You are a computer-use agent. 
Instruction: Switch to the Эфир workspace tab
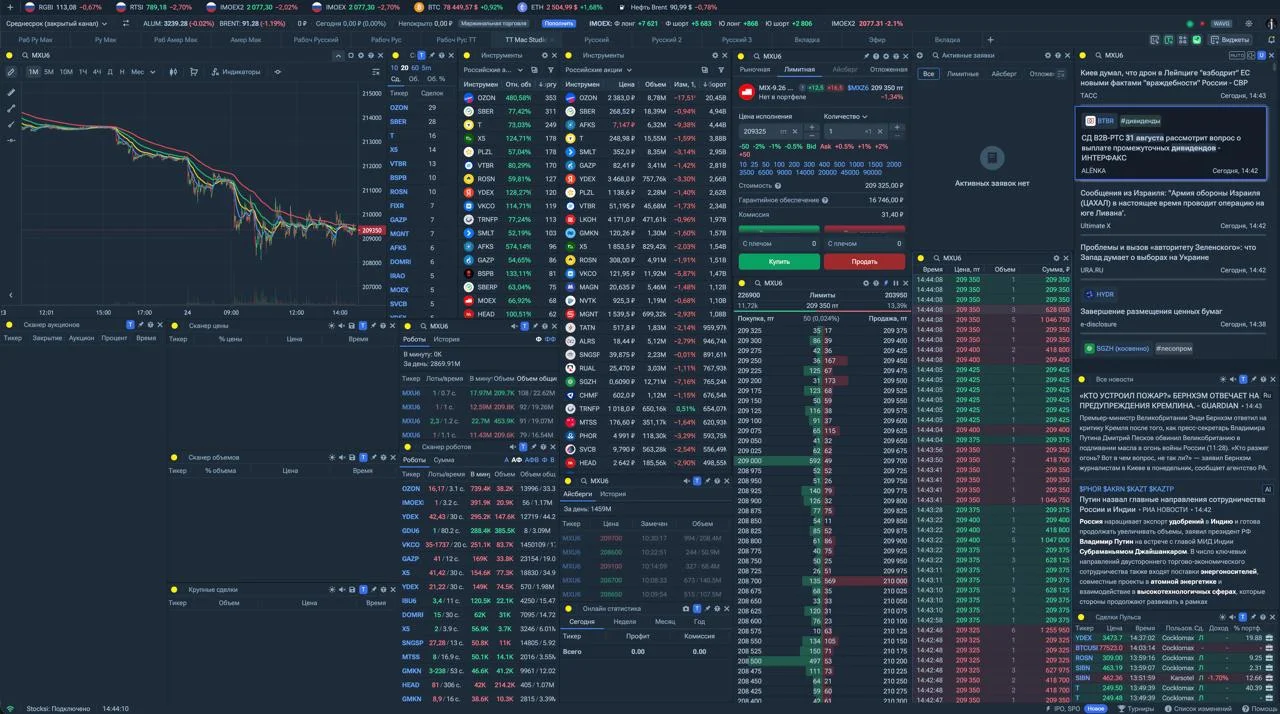(x=877, y=40)
